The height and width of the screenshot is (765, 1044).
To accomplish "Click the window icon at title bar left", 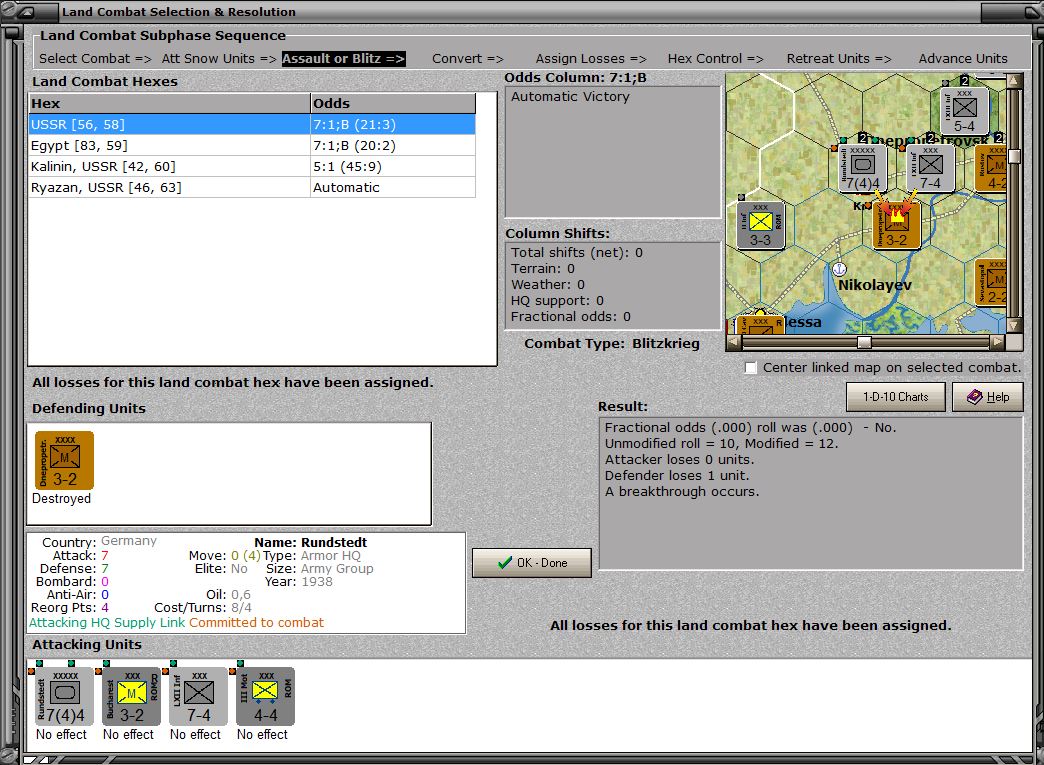I will 27,11.
